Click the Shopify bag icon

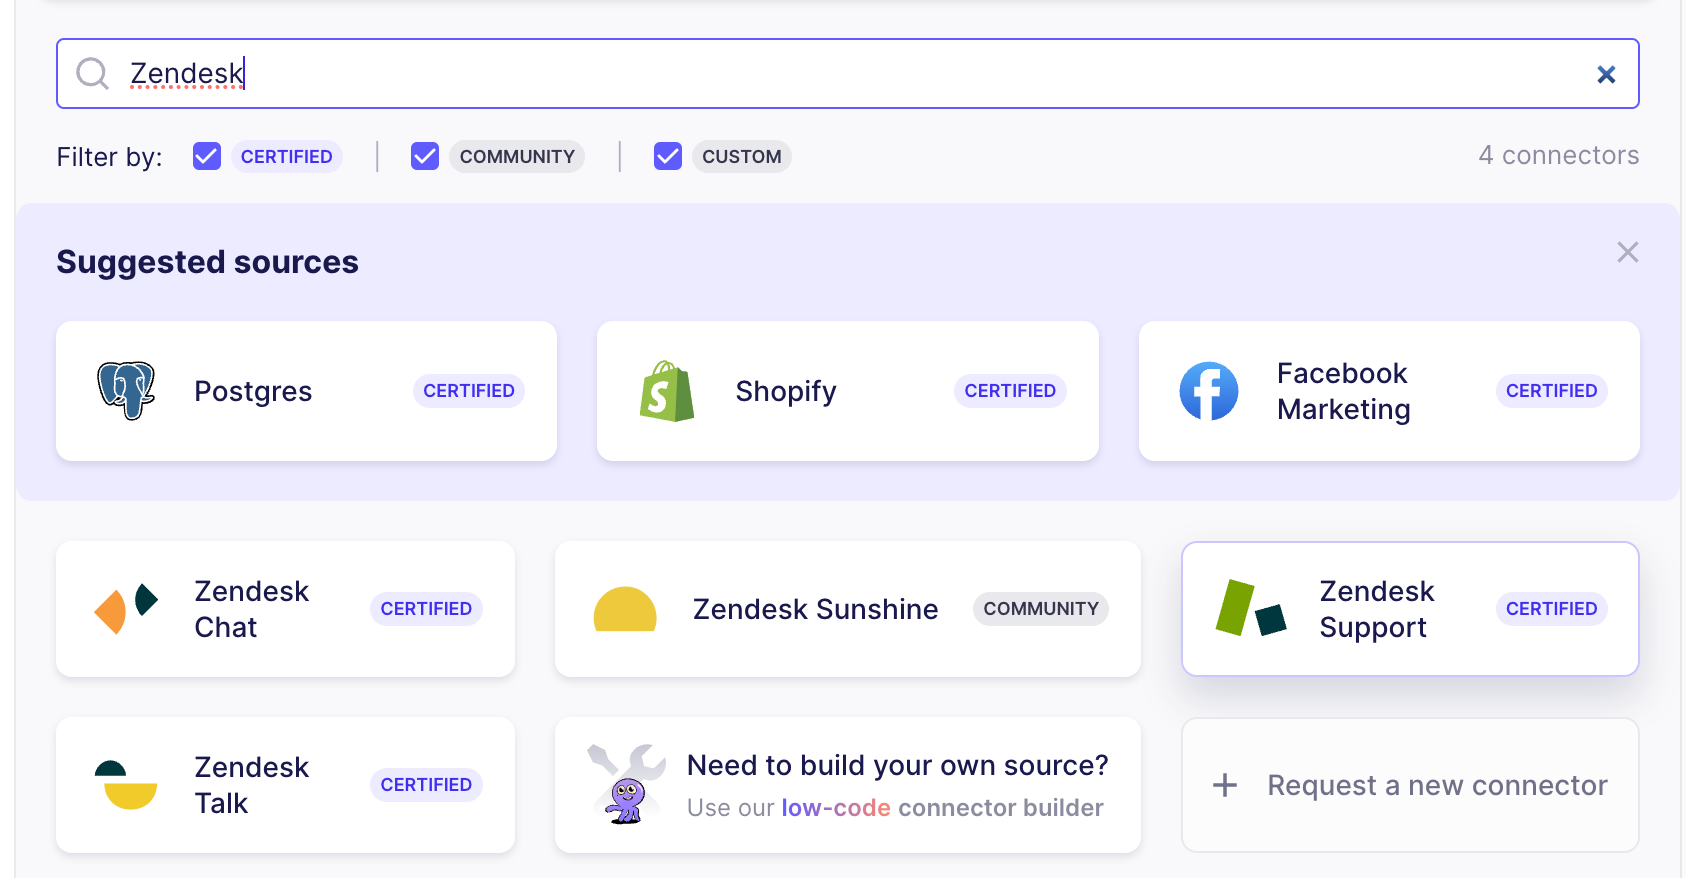667,391
